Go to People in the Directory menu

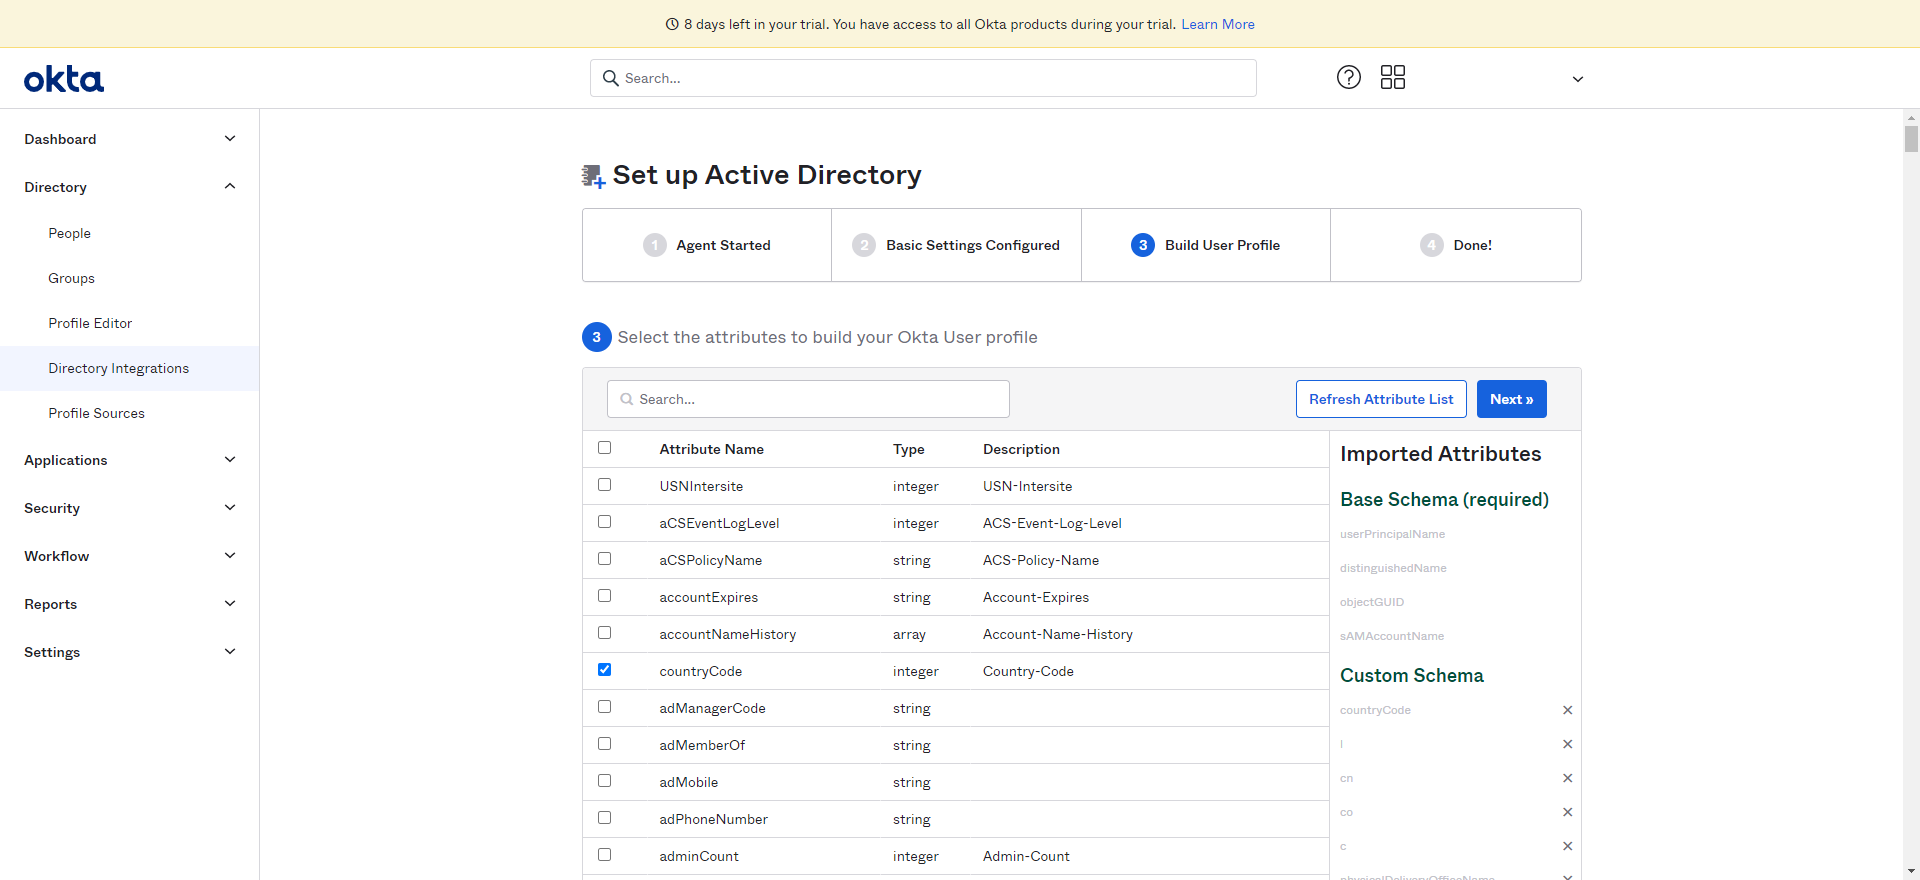[69, 233]
